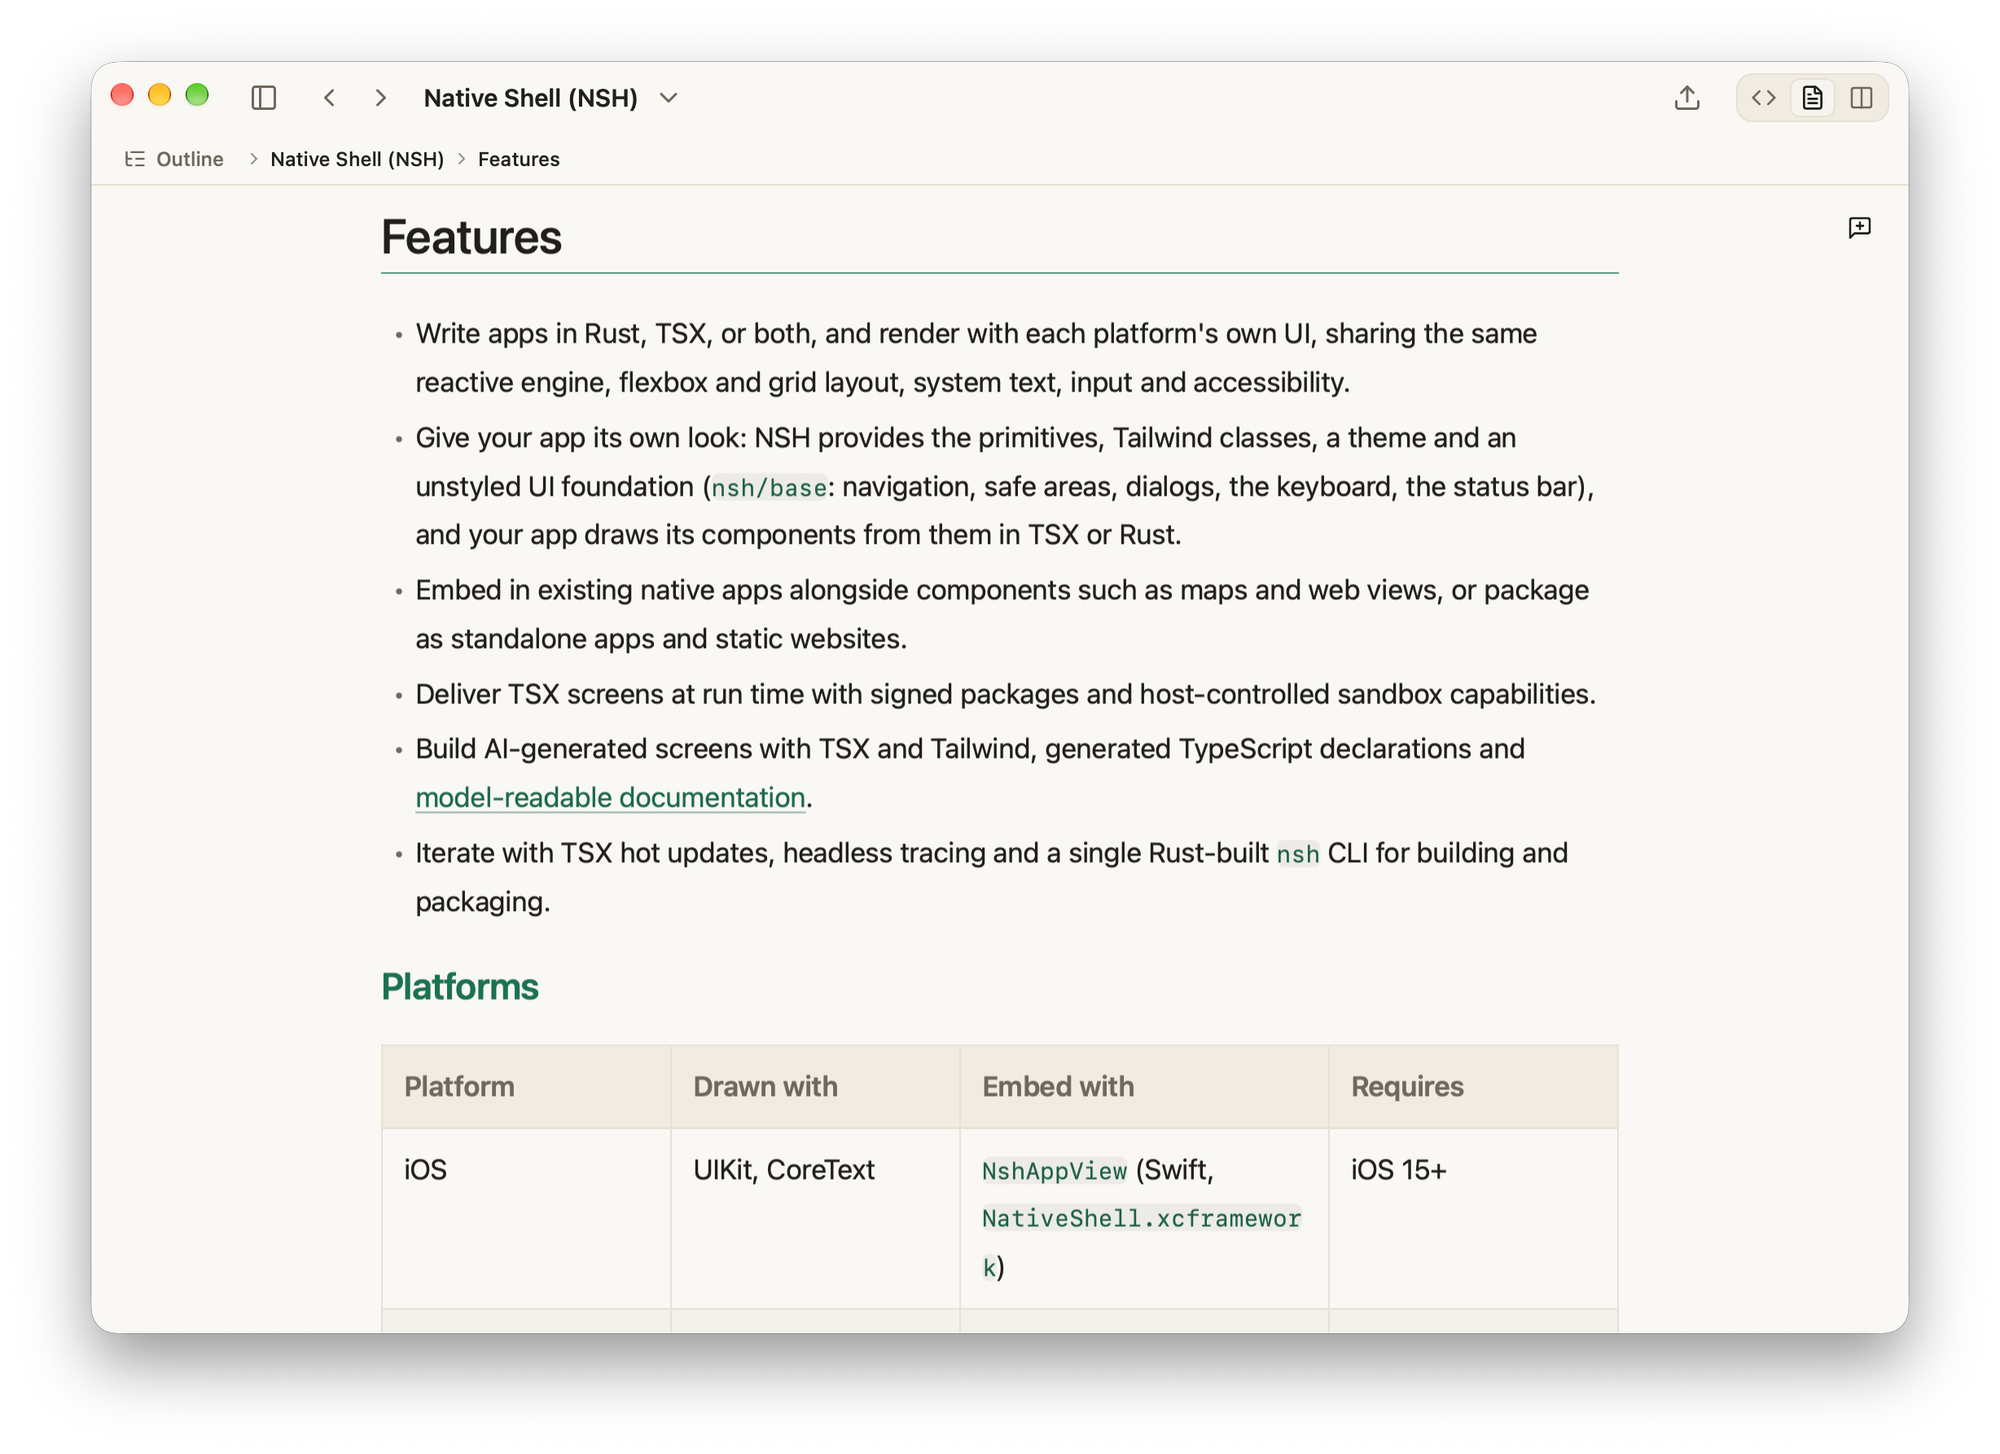Click the share/export icon
This screenshot has width=2000, height=1454.
pos(1687,97)
